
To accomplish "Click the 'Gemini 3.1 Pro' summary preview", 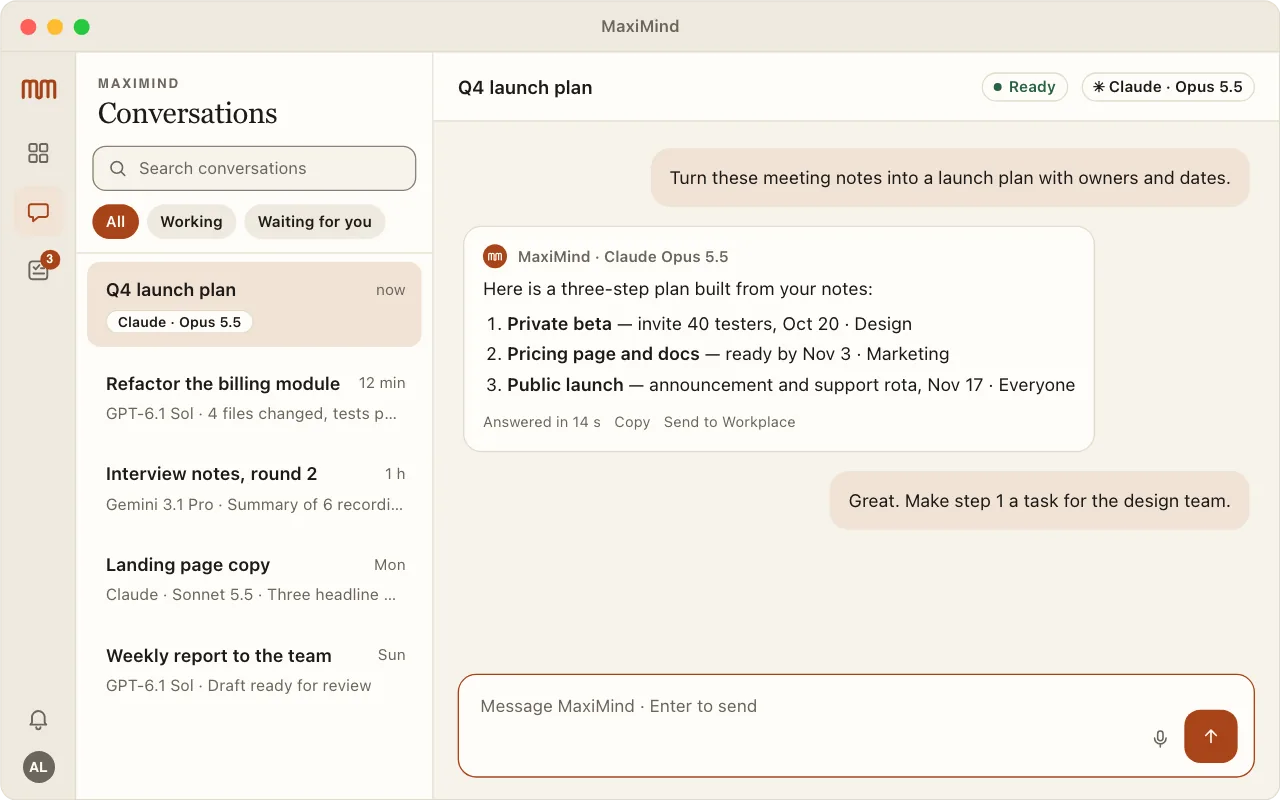I will 255,505.
